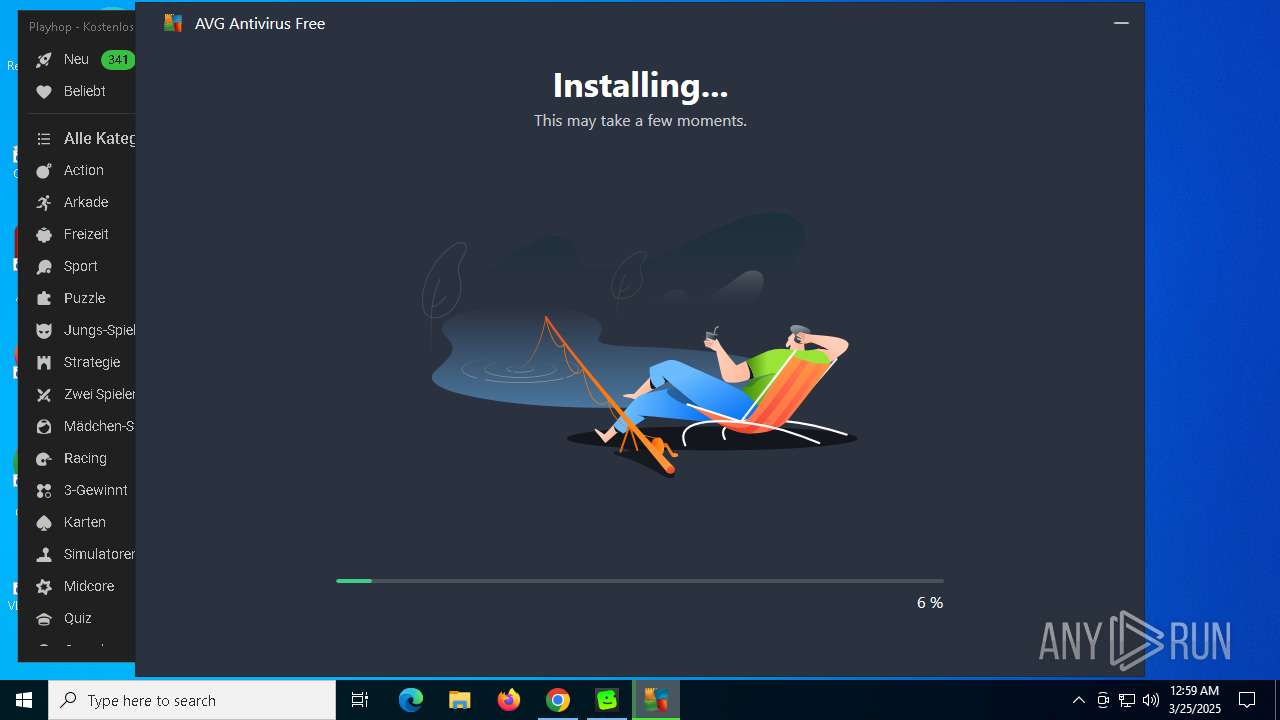Open the notification center icon
Image resolution: width=1280 pixels, height=720 pixels.
1247,700
